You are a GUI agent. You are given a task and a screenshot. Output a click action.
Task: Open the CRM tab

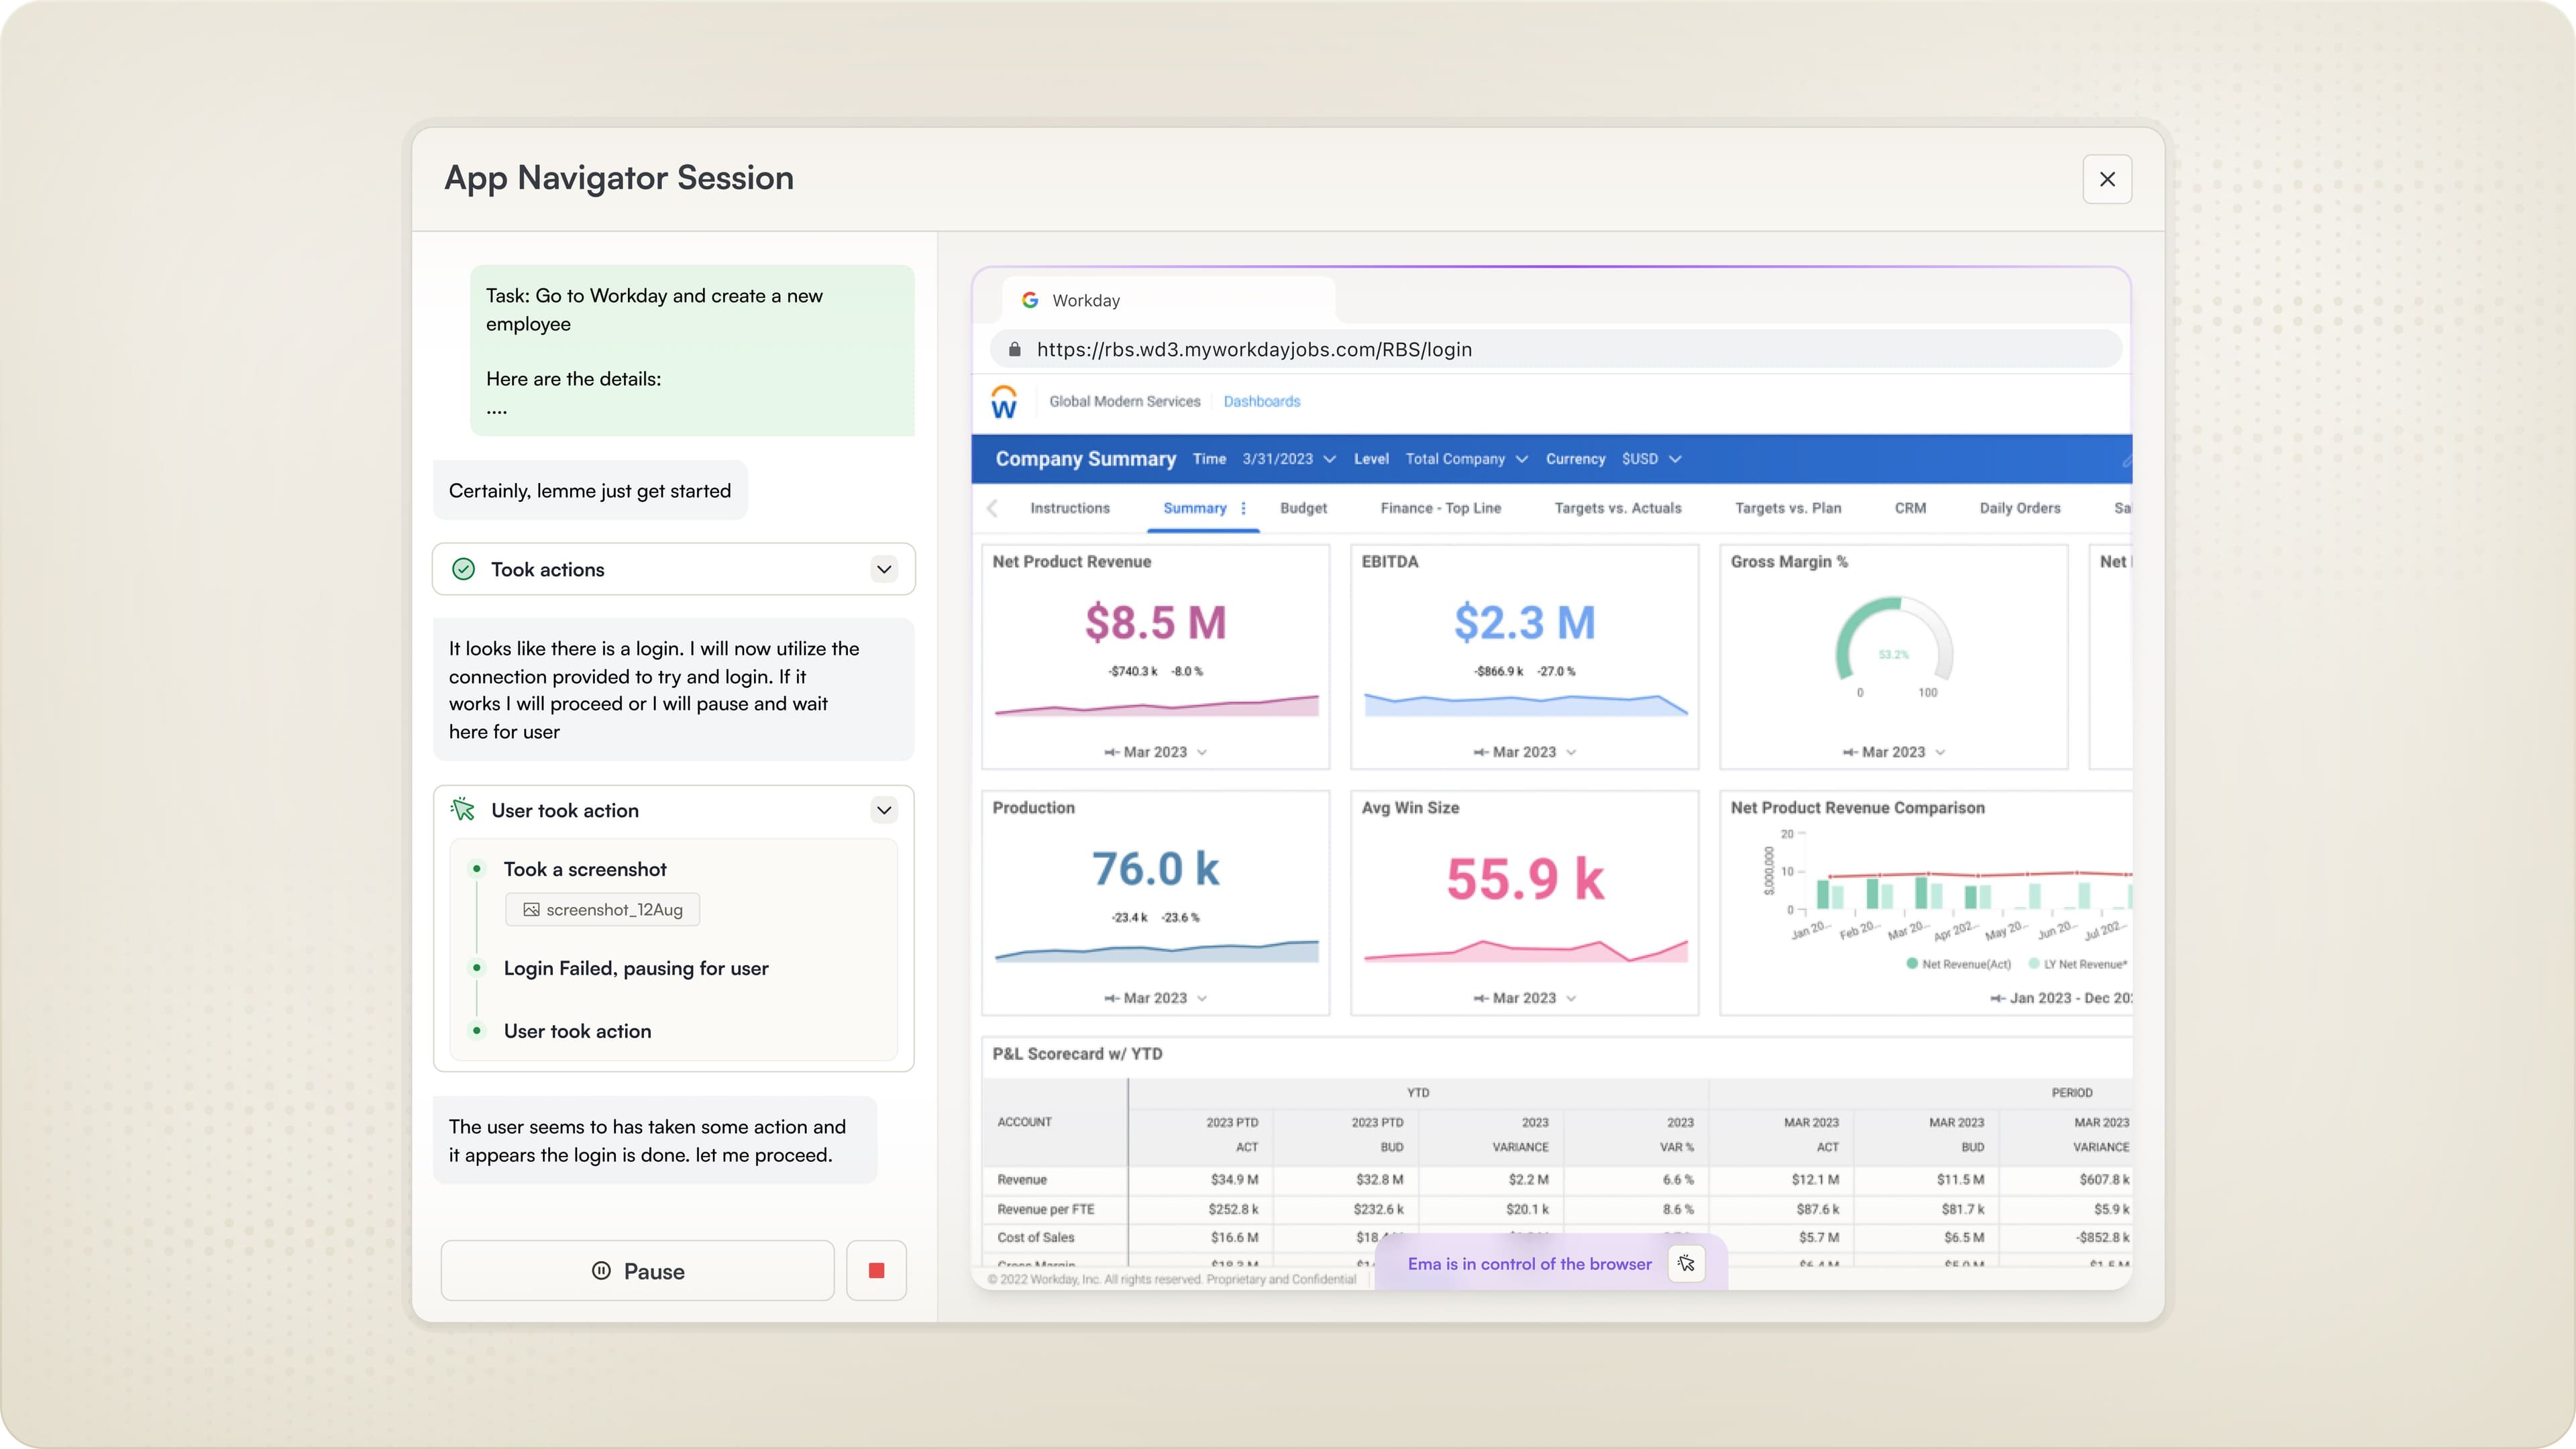pos(1910,508)
